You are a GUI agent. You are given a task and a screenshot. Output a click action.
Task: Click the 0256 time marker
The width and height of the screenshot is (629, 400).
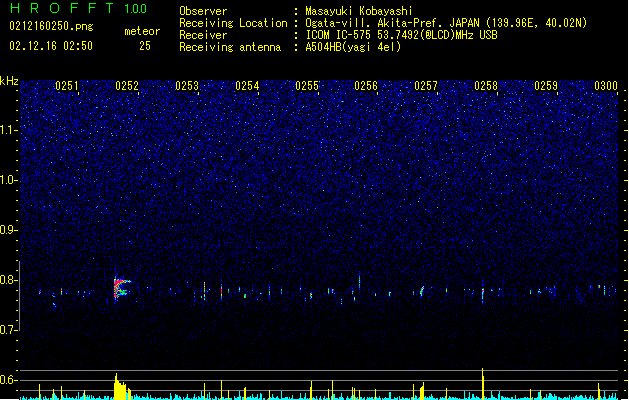(x=366, y=86)
